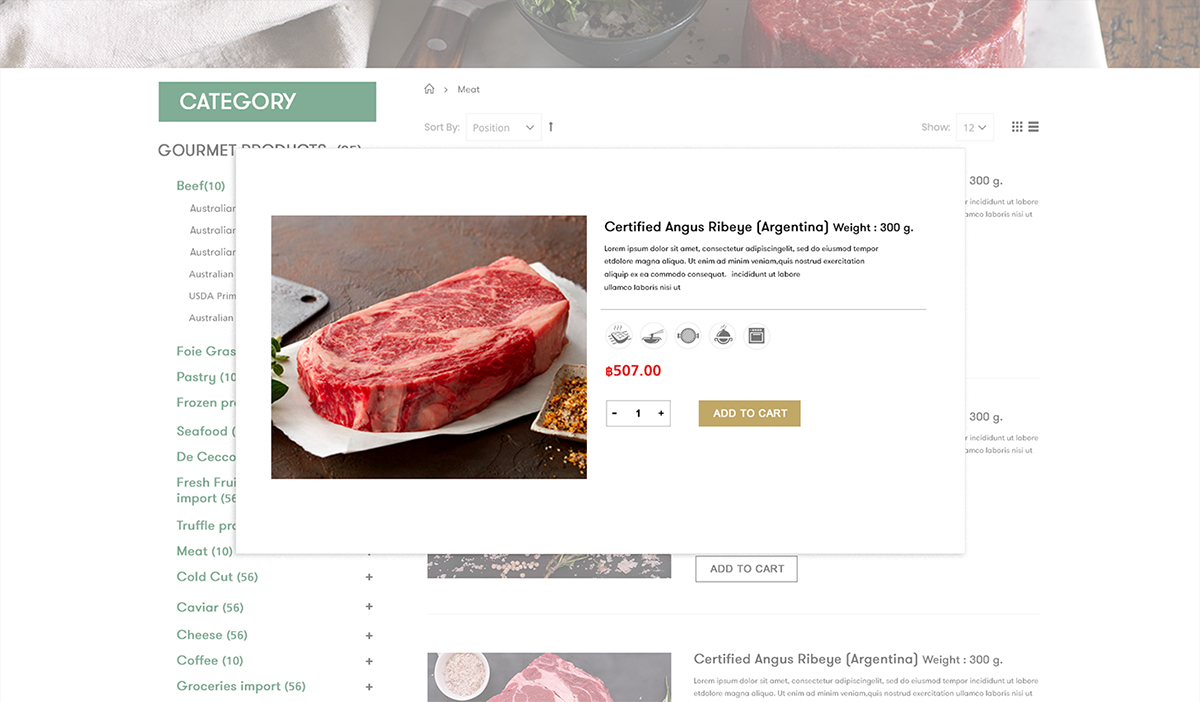Click outlined ADD TO CART button in list
This screenshot has width=1200, height=702.
point(746,569)
